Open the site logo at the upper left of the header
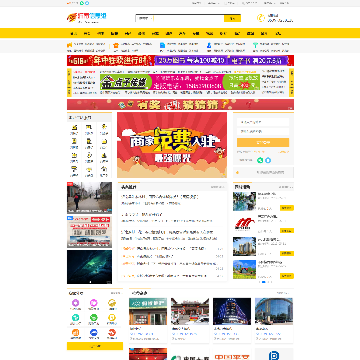Viewport: 360px width, 360px height. 86,17
